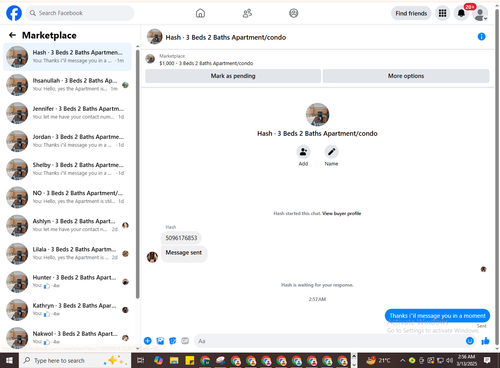This screenshot has height=368, width=500.
Task: Click the weather 21°C widget
Action: (x=378, y=360)
